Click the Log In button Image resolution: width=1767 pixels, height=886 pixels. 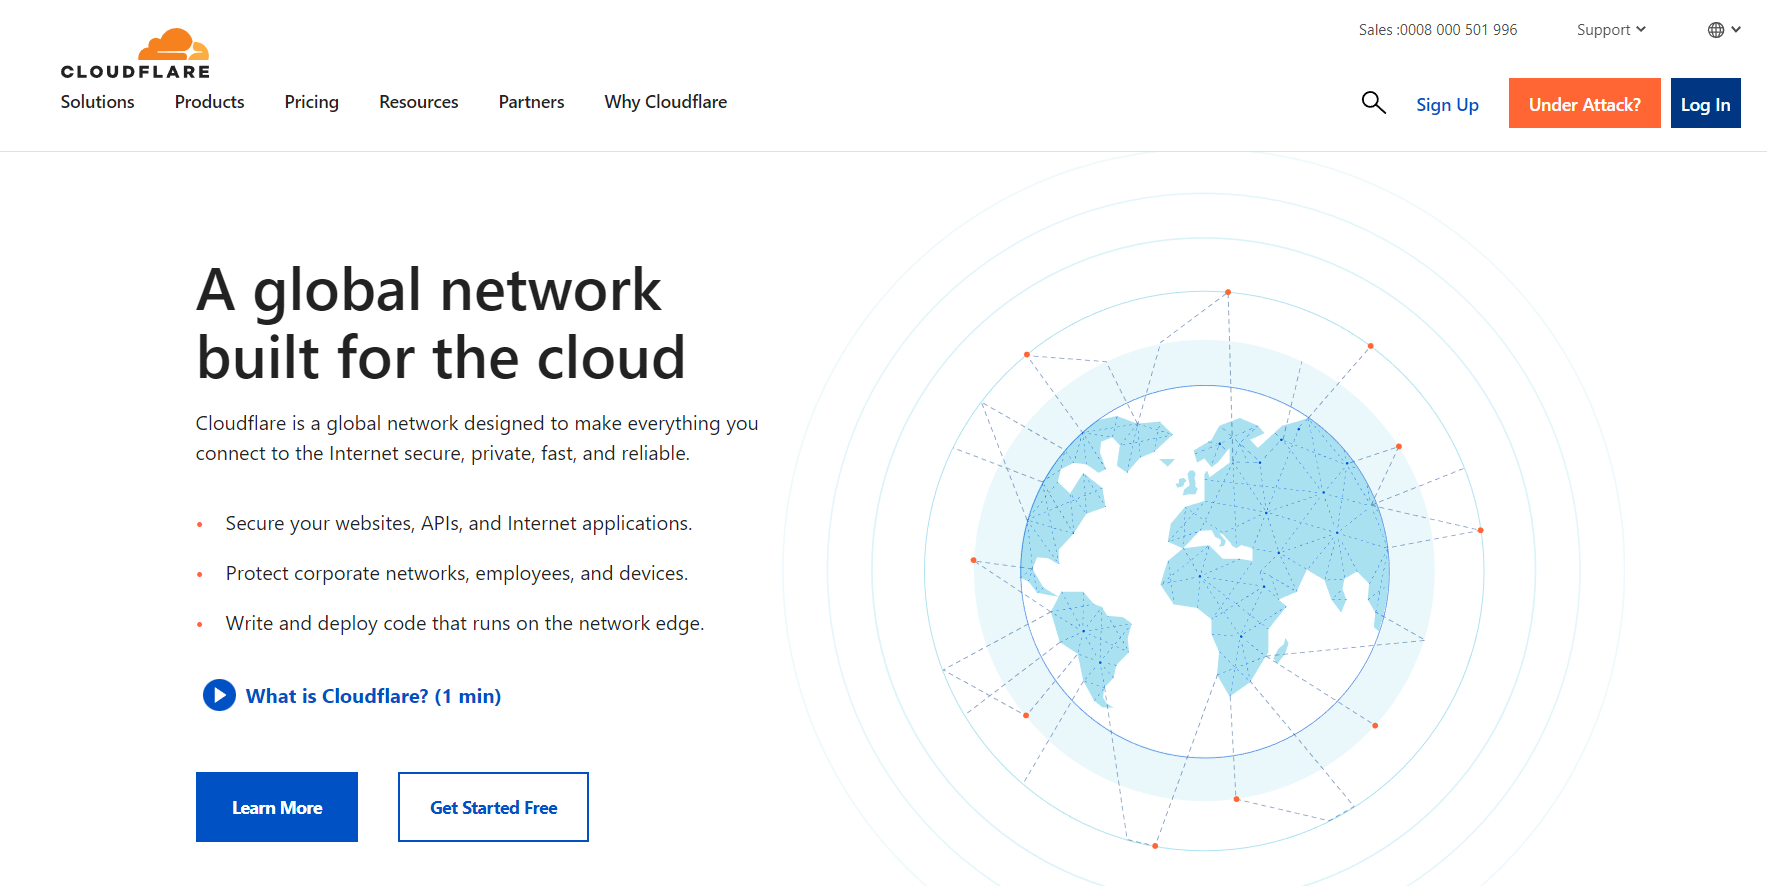[1705, 103]
